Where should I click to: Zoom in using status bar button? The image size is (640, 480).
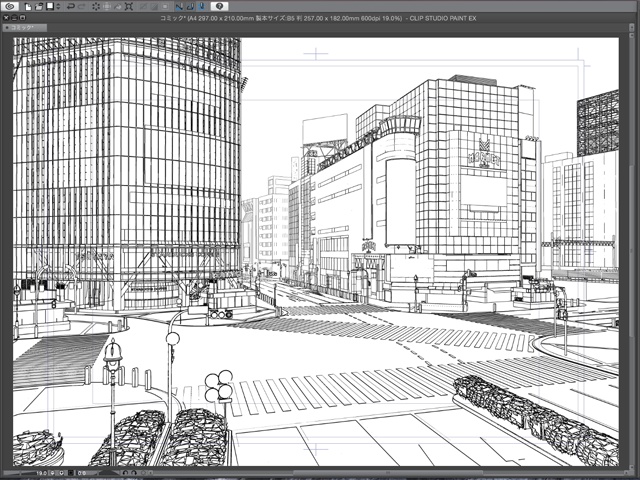coord(62,473)
